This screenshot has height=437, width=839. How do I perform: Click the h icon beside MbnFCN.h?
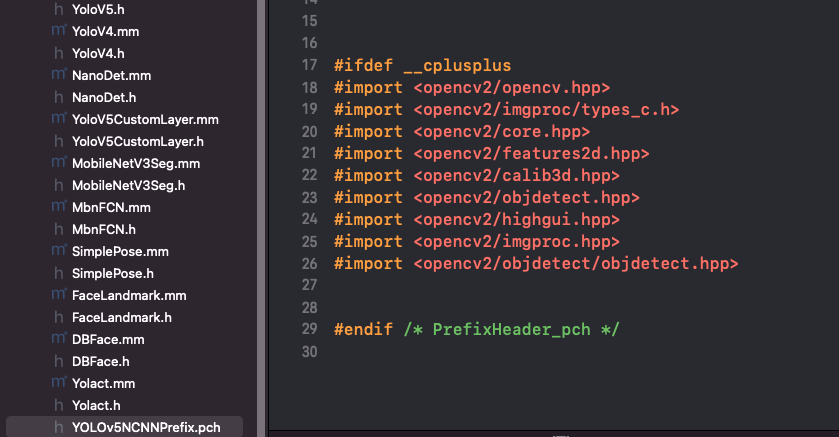point(59,229)
